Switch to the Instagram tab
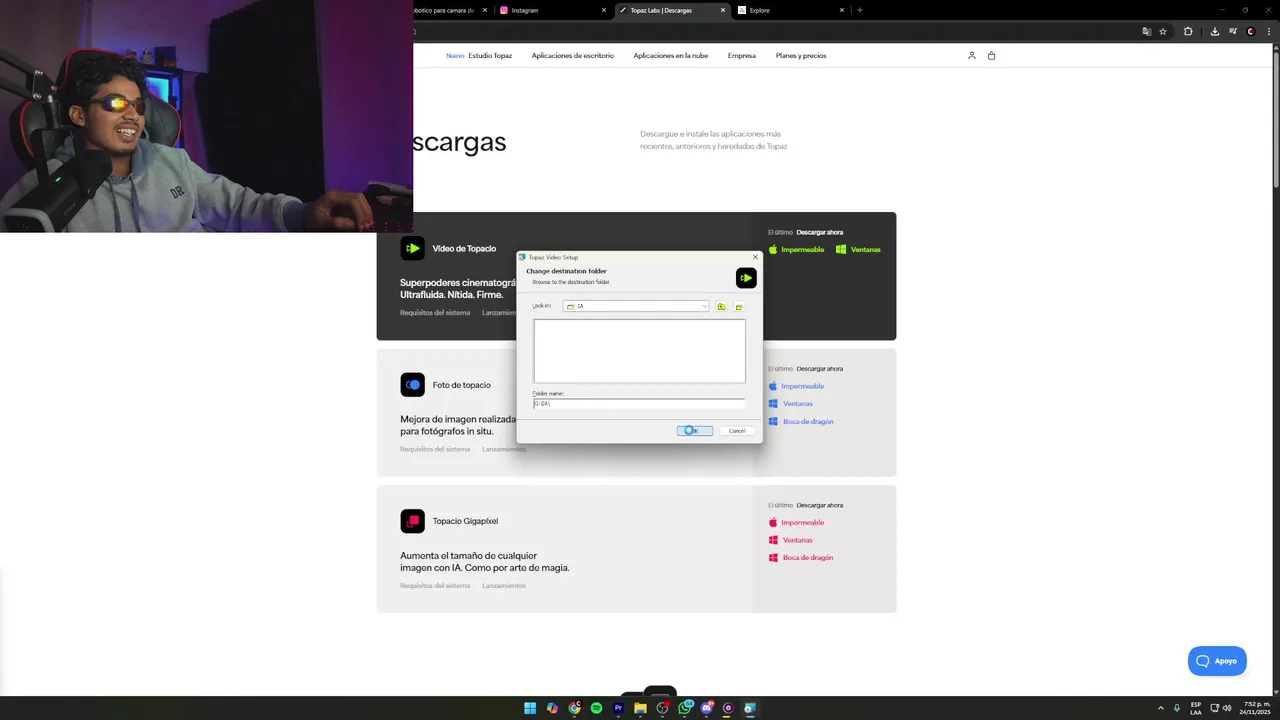 pos(552,10)
